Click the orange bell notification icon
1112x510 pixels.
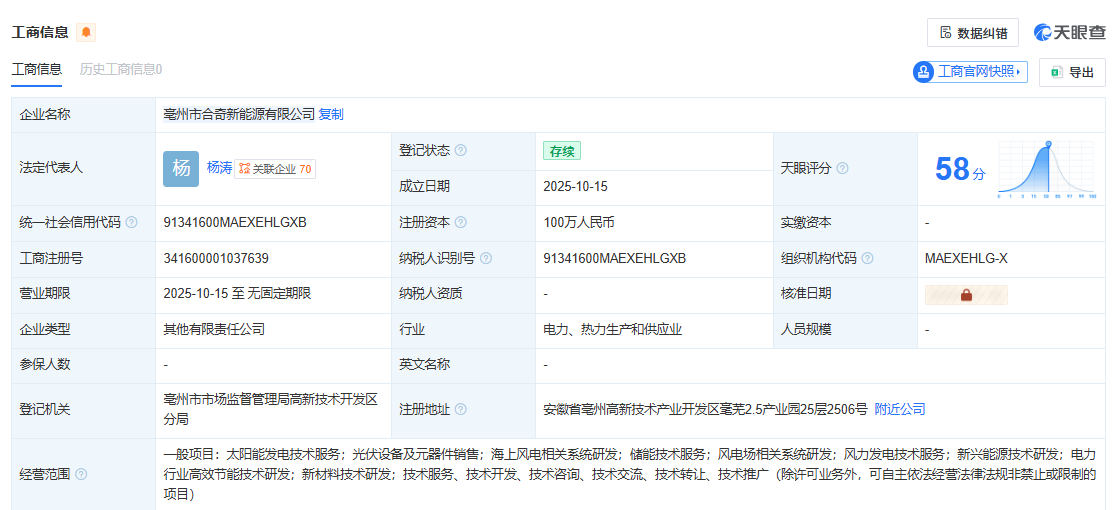tap(86, 32)
